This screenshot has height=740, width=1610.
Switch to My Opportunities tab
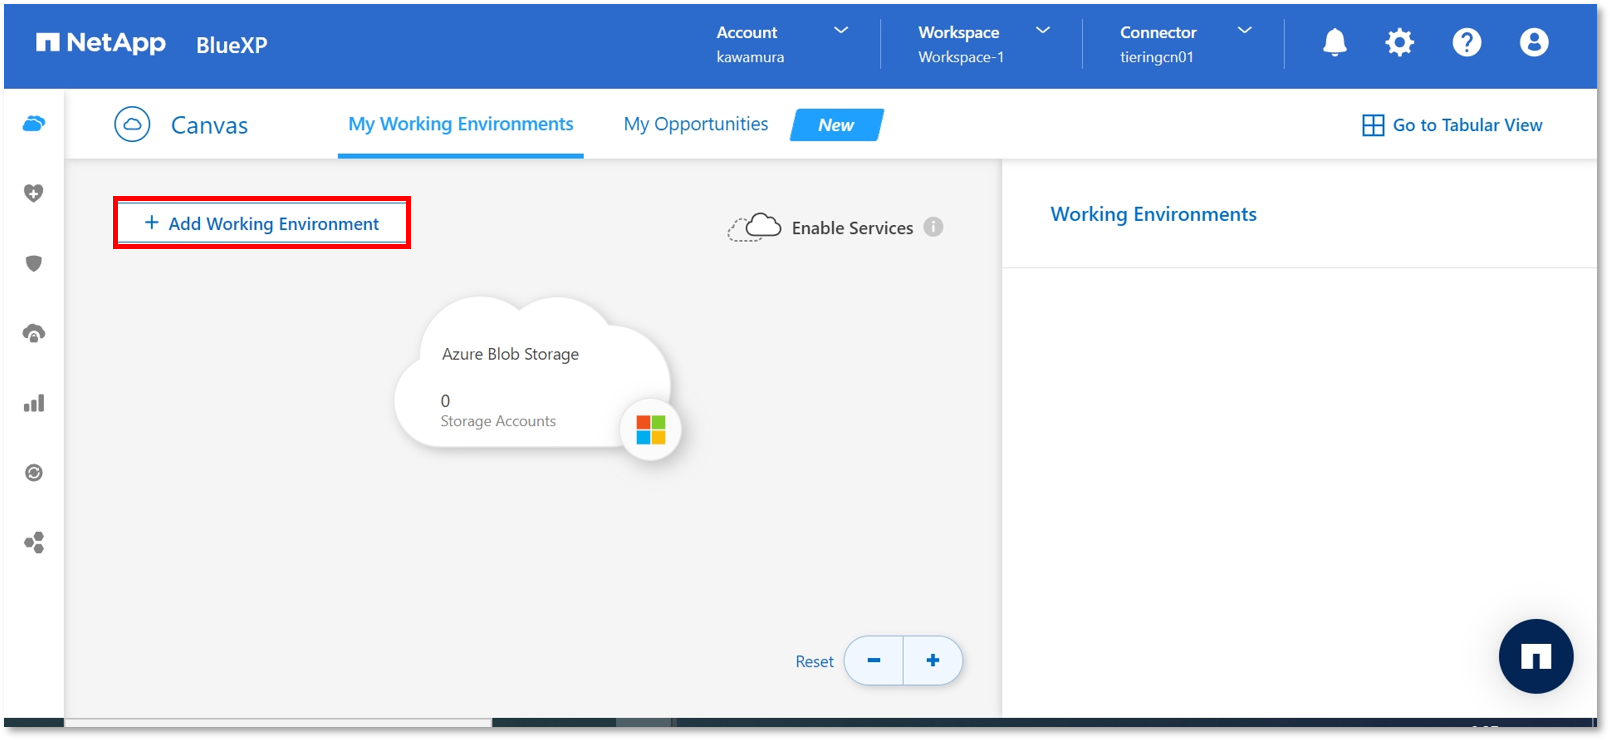[x=696, y=124]
